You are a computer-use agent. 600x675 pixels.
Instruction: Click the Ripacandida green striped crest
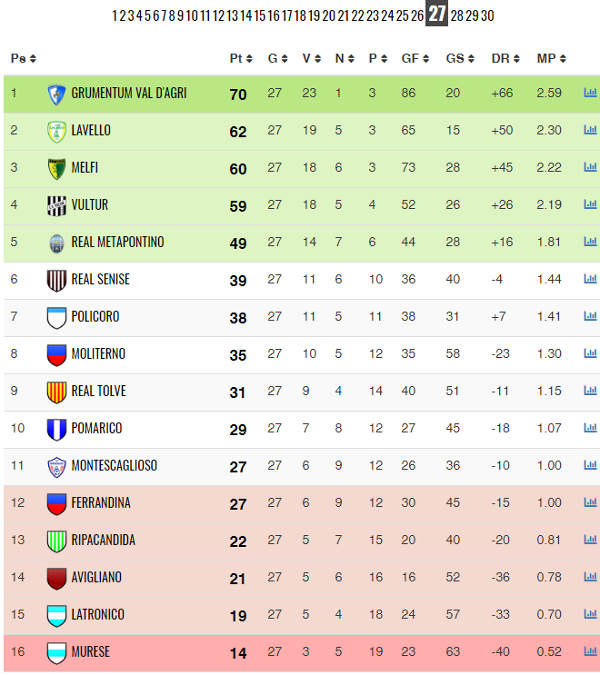pos(56,541)
